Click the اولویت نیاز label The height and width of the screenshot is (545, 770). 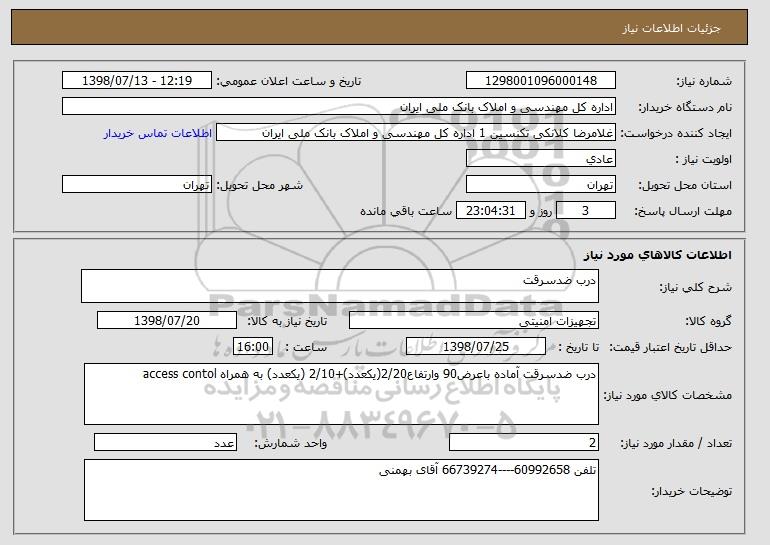(x=703, y=159)
